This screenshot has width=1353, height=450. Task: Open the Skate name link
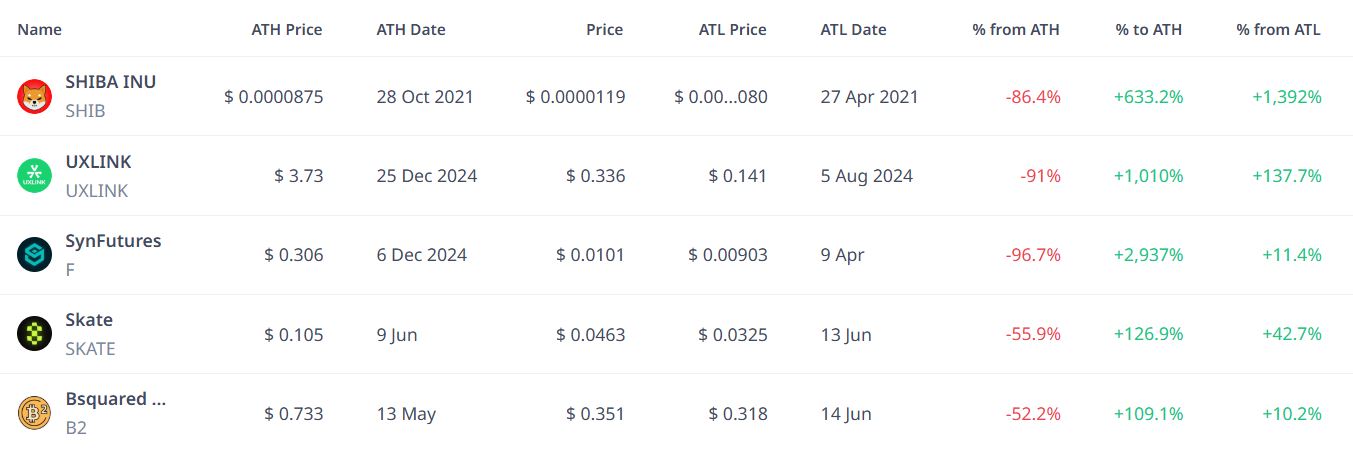pos(89,320)
